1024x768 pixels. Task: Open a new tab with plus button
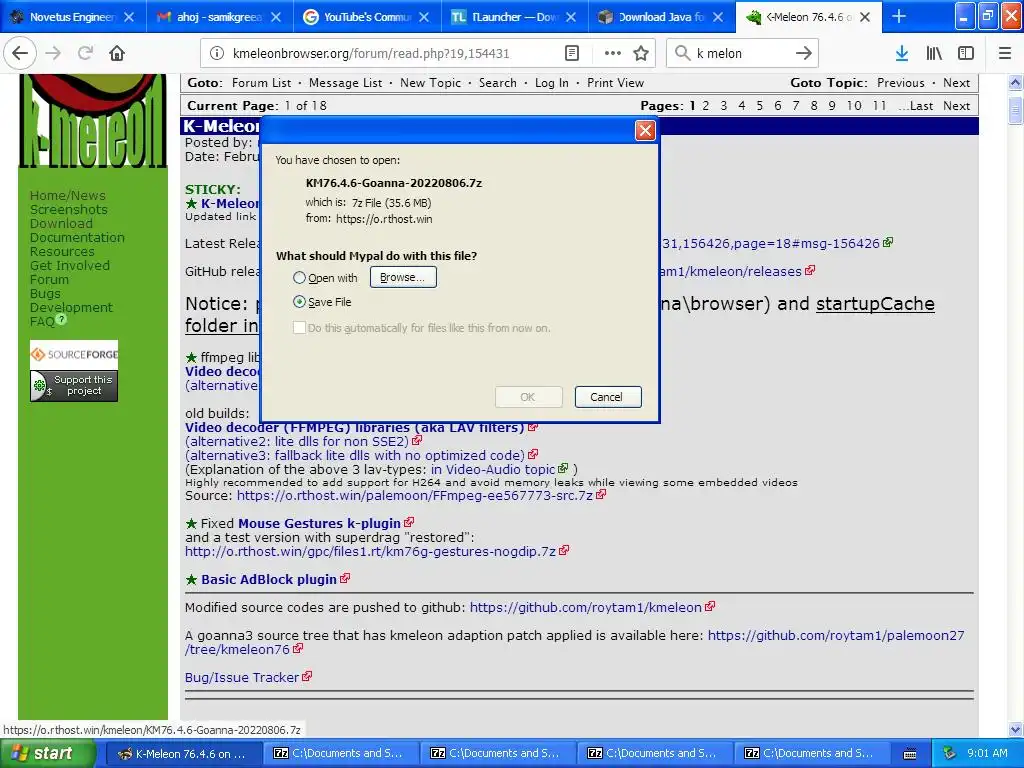tap(899, 17)
